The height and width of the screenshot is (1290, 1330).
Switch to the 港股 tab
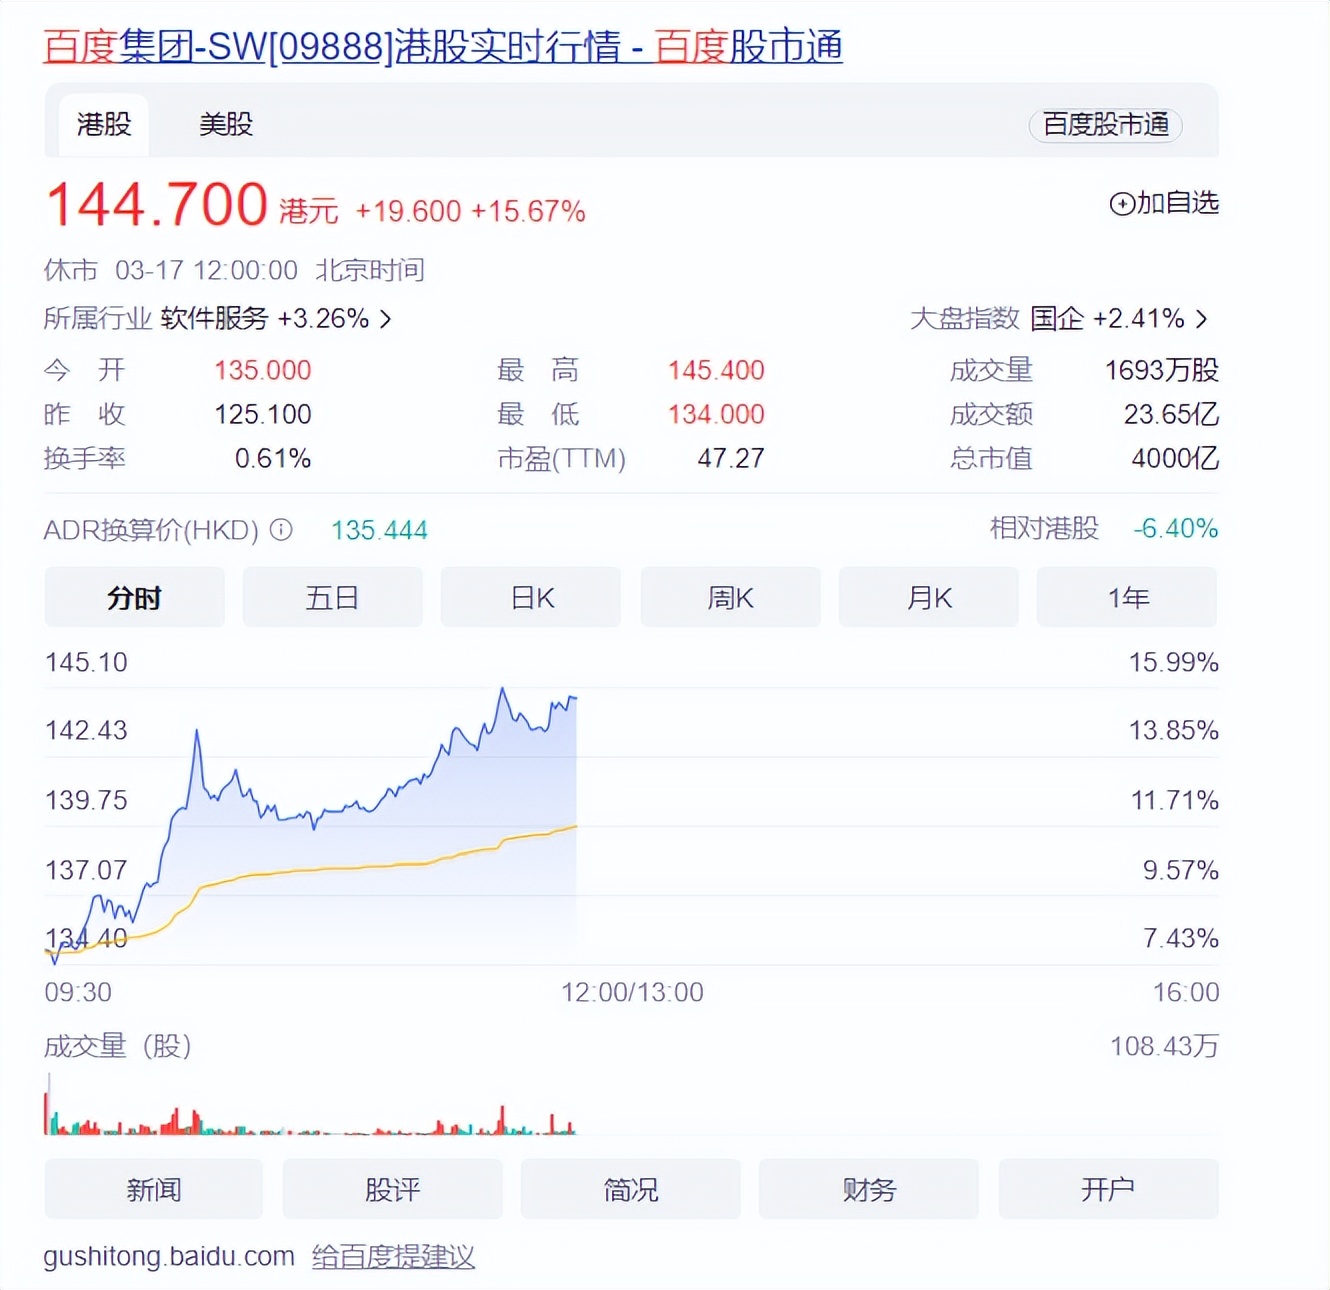coord(101,122)
